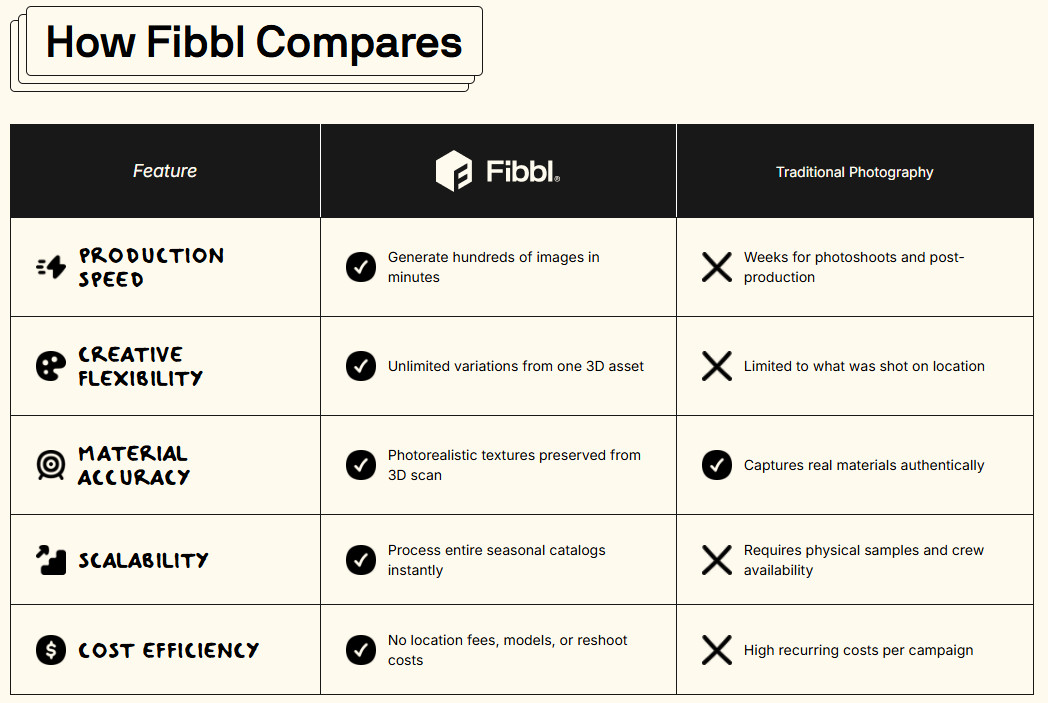The image size is (1048, 703).
Task: Click the How Fibbl Compares title card
Action: coord(254,41)
